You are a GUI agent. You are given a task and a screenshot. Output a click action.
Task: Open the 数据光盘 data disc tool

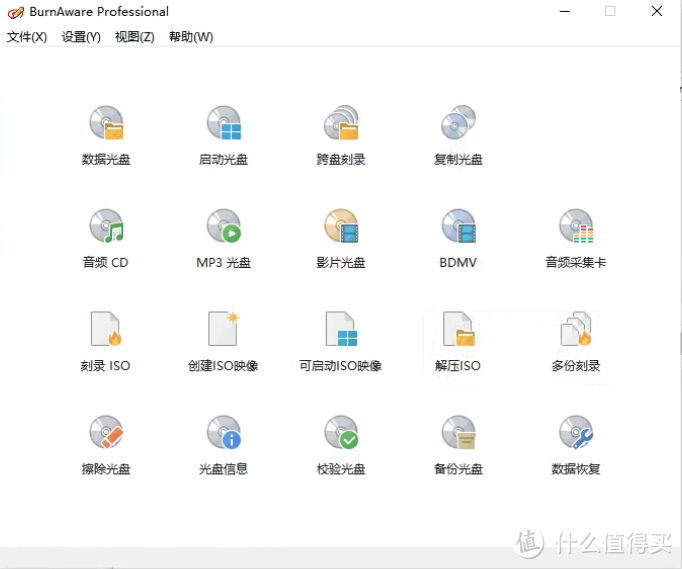[x=106, y=135]
